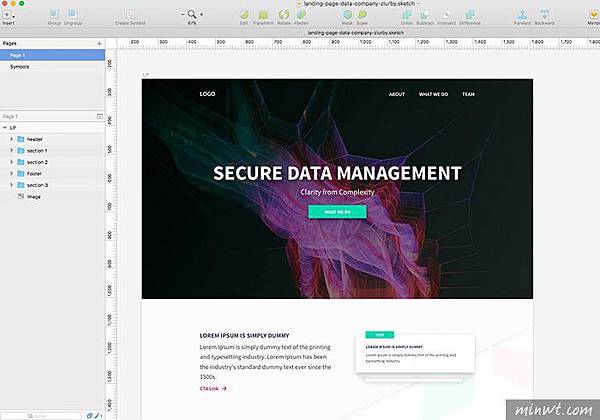Select the LP artboard title label
This screenshot has height=420, width=600.
[145, 75]
